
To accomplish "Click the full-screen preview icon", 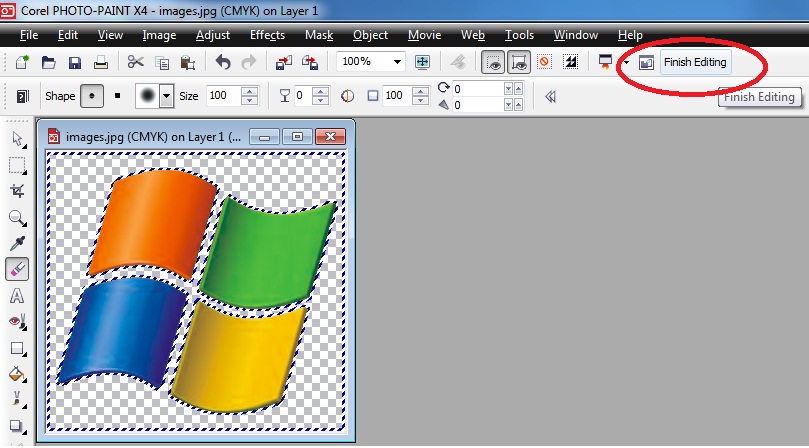I will tap(423, 62).
